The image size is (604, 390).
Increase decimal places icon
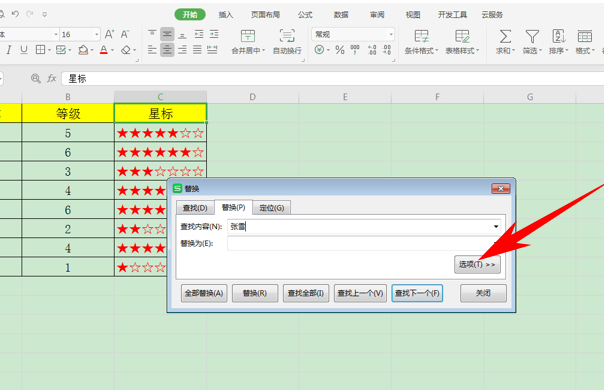pyautogui.click(x=372, y=50)
